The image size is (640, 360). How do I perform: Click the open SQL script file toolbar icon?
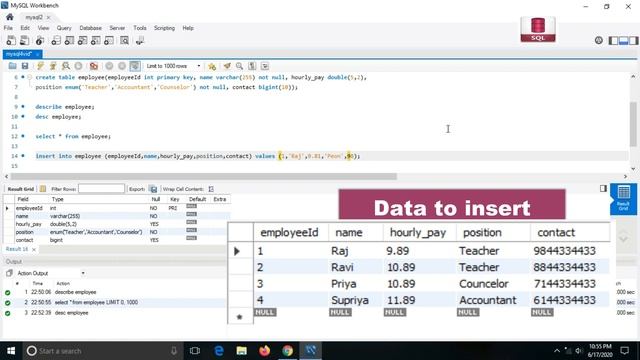pyautogui.click(x=24, y=40)
